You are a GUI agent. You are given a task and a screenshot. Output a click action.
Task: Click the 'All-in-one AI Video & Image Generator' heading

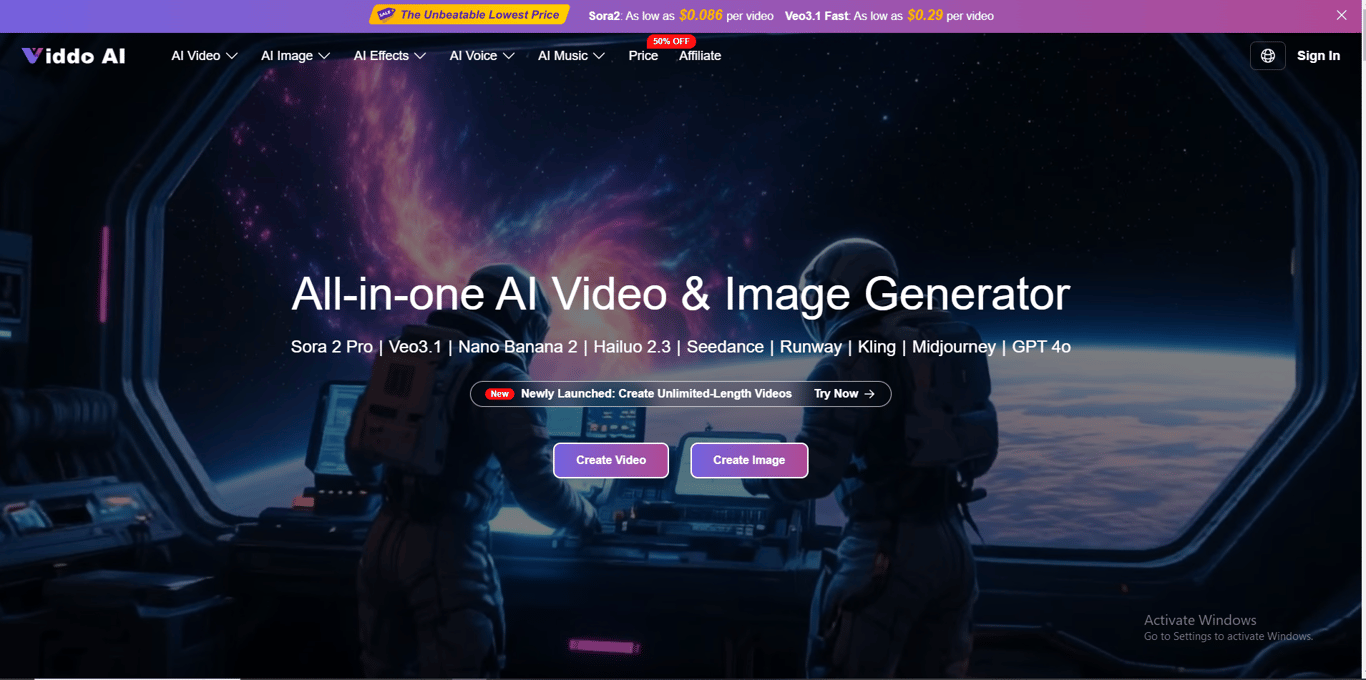point(681,294)
